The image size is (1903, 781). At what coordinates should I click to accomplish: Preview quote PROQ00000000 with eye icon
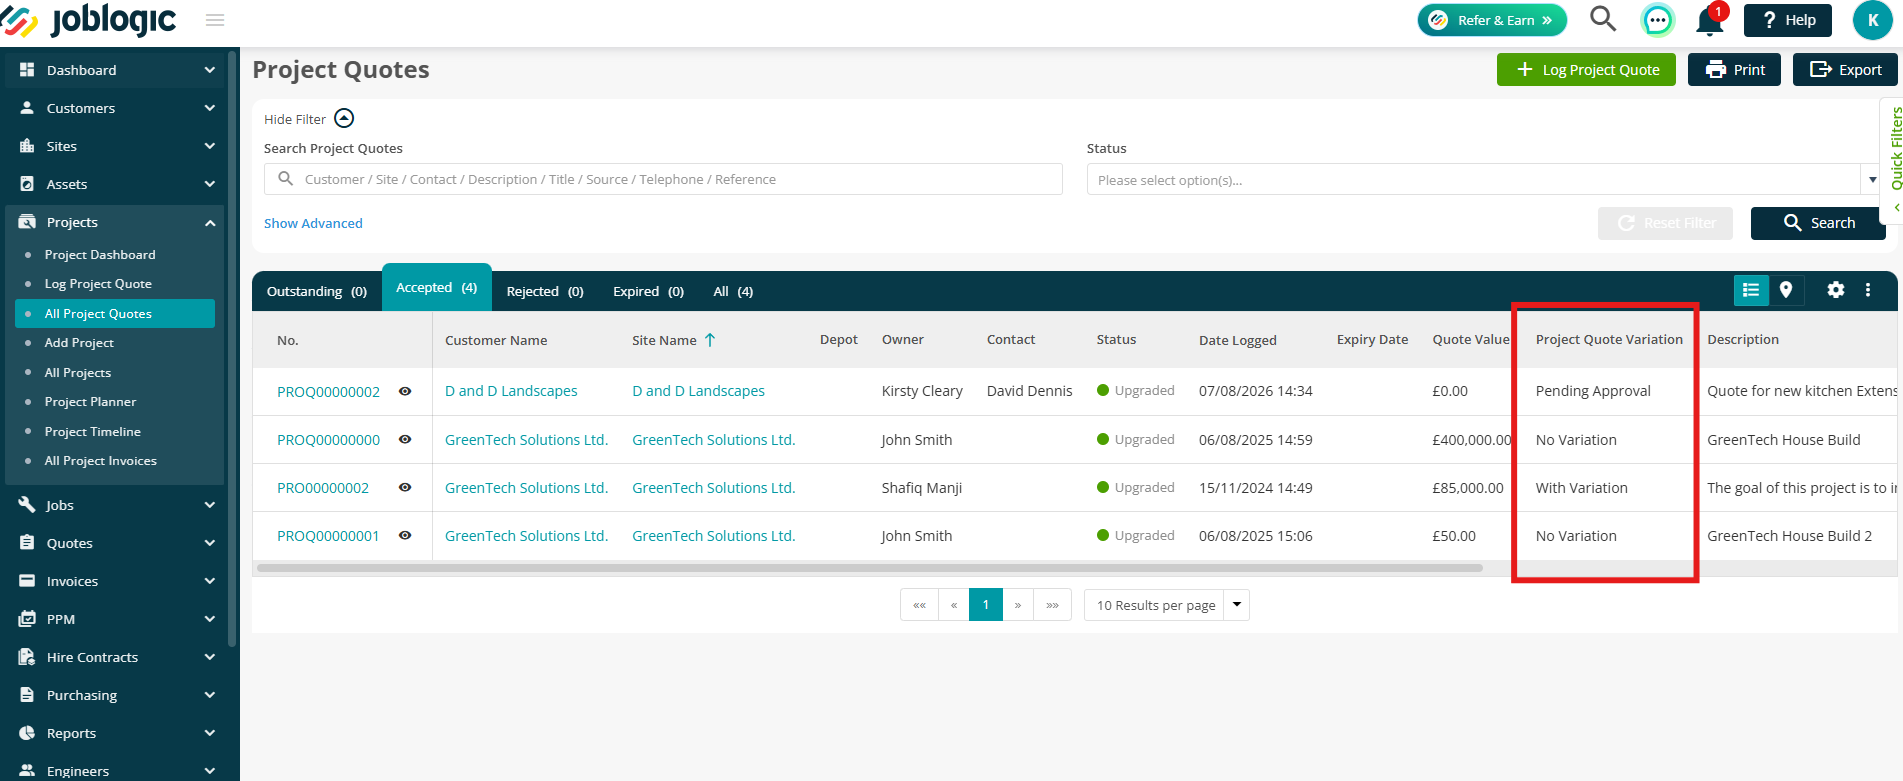click(405, 439)
